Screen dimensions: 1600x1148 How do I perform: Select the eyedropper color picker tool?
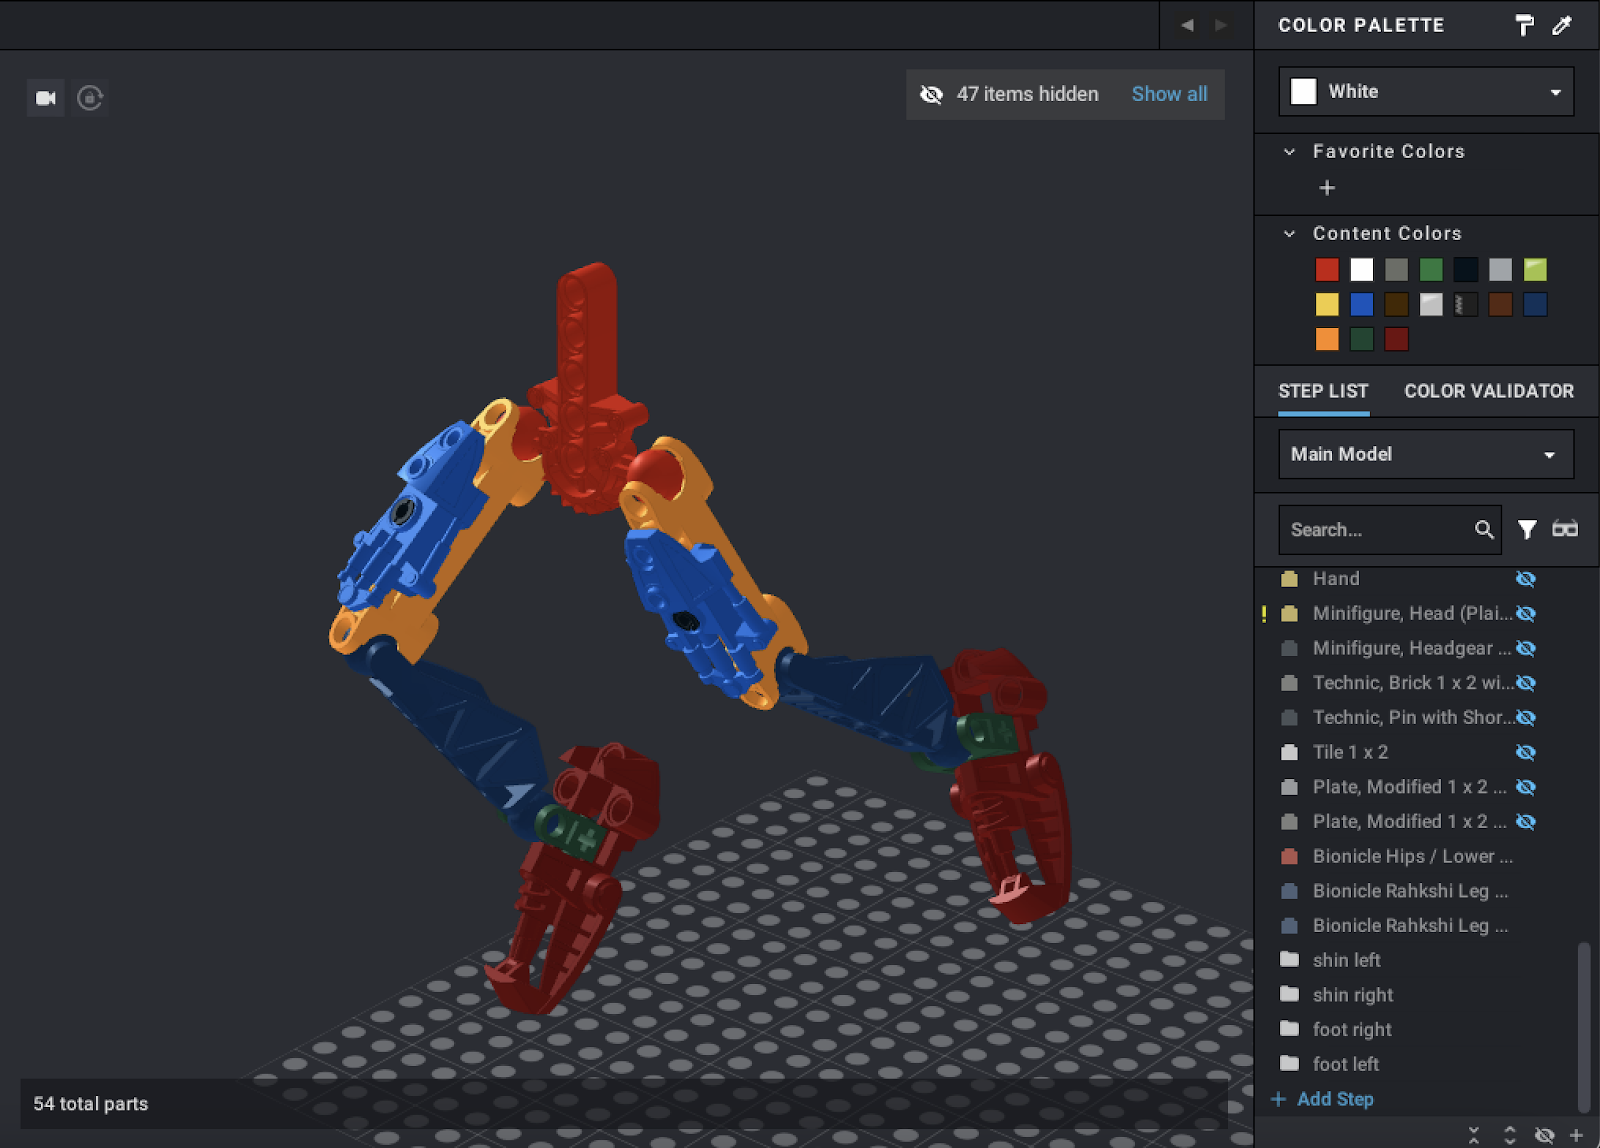pyautogui.click(x=1562, y=25)
